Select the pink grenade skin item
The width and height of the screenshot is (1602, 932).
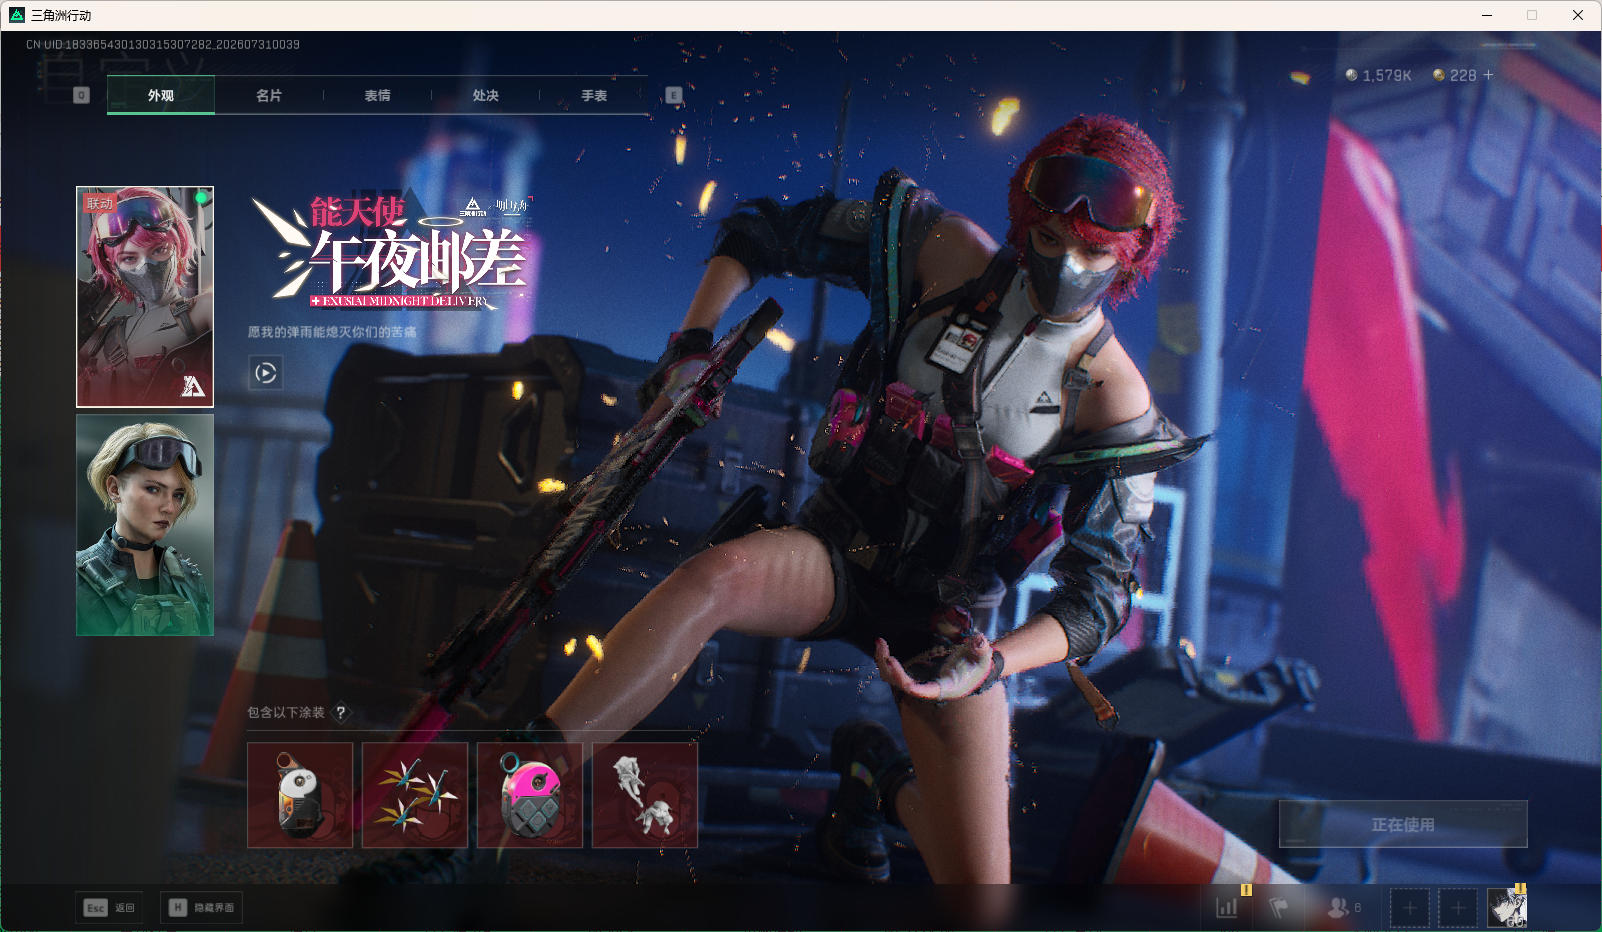pos(530,795)
